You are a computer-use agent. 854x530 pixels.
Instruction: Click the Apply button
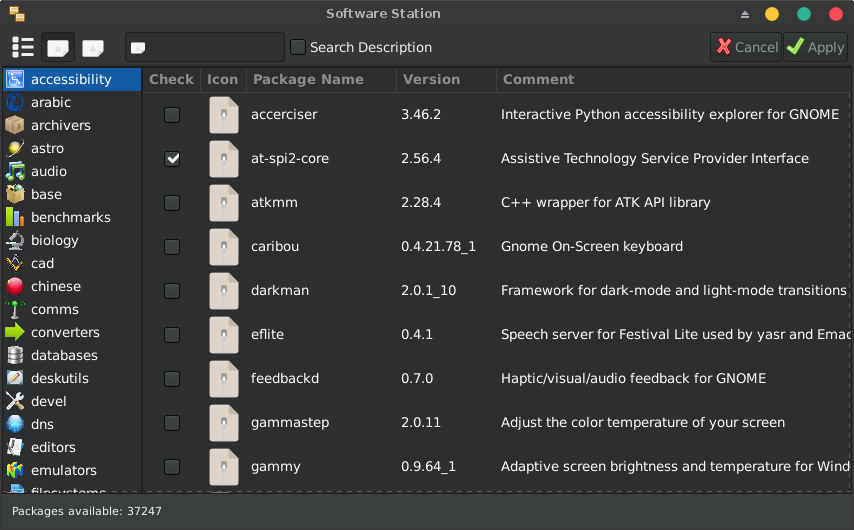tap(815, 47)
